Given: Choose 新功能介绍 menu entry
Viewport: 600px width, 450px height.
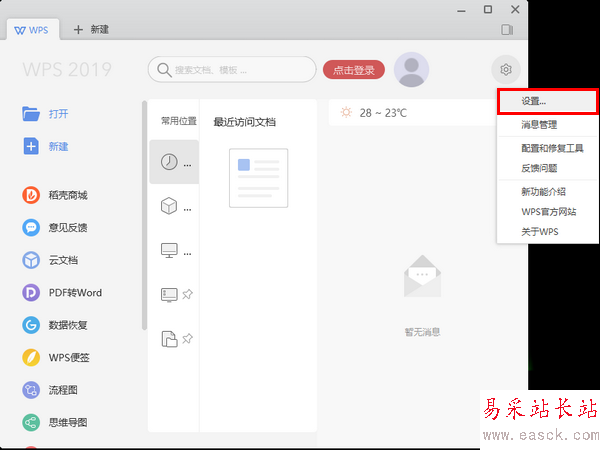Looking at the screenshot, I should click(548, 192).
